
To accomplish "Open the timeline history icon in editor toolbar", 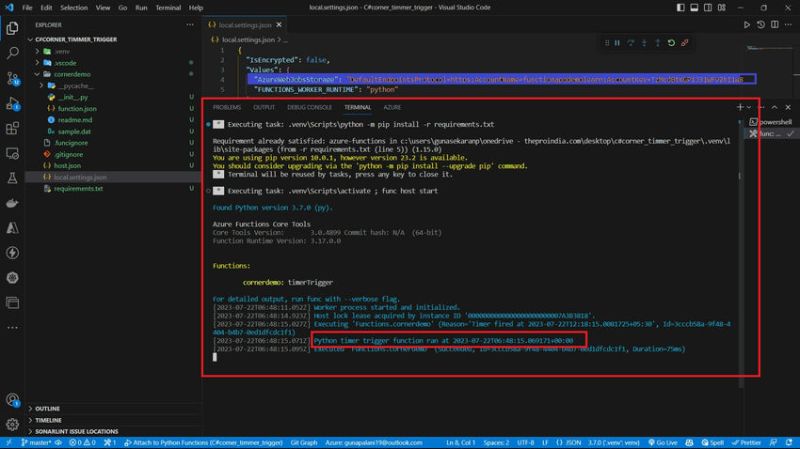I will pos(761,24).
